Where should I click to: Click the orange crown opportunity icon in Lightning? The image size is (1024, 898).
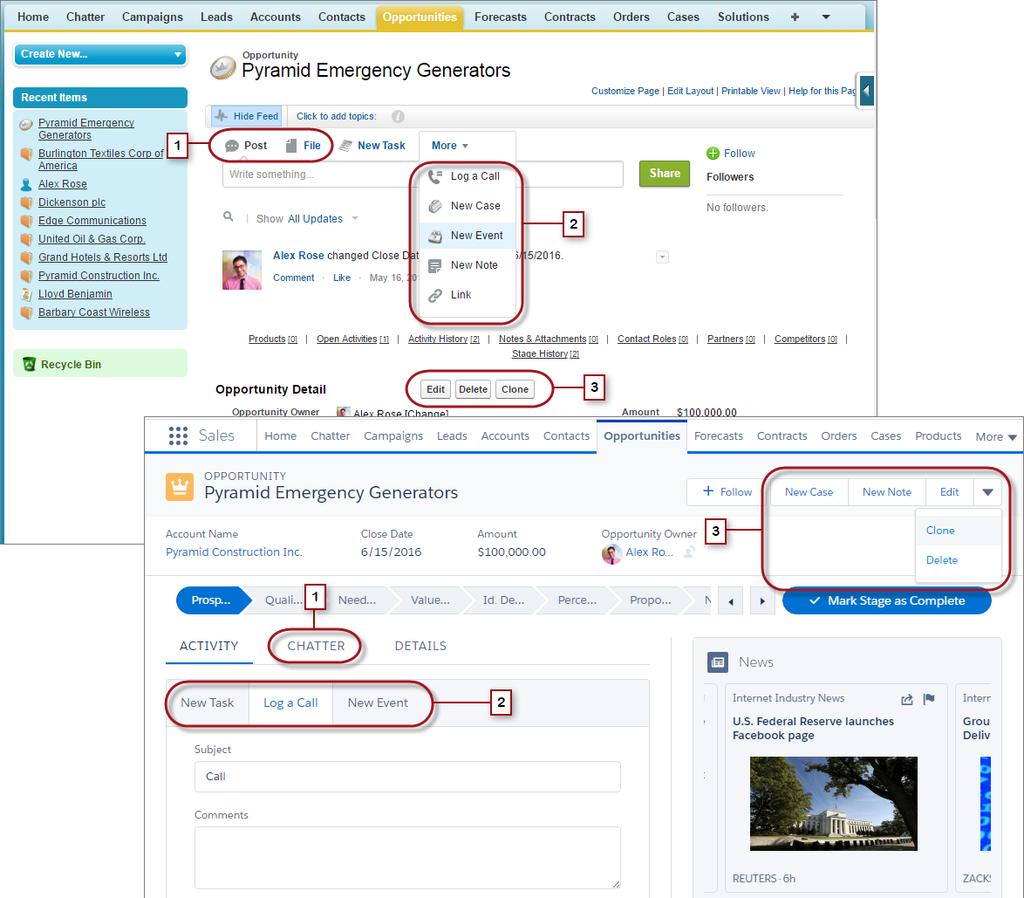(x=180, y=487)
